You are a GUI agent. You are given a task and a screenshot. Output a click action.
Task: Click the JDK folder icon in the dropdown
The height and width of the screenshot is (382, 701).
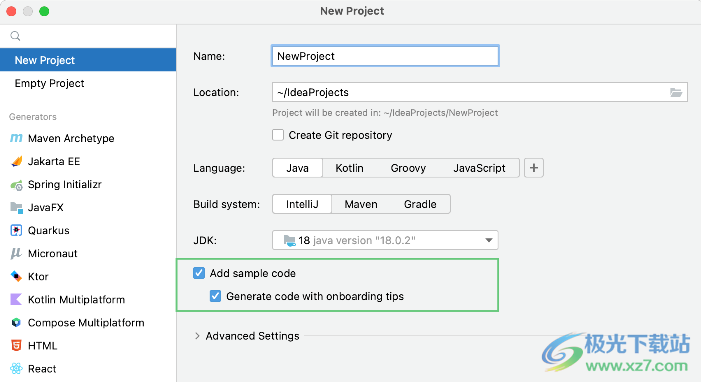[x=289, y=241]
